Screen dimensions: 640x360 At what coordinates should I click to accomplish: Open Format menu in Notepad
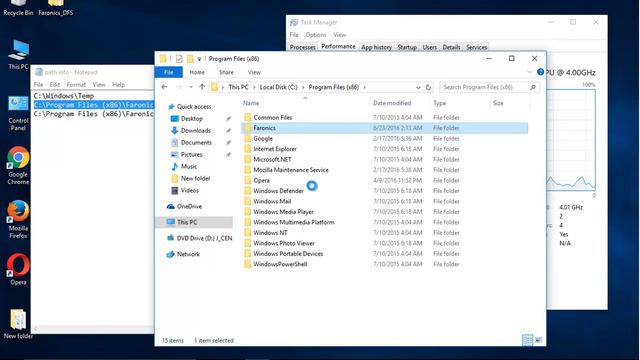[76, 84]
